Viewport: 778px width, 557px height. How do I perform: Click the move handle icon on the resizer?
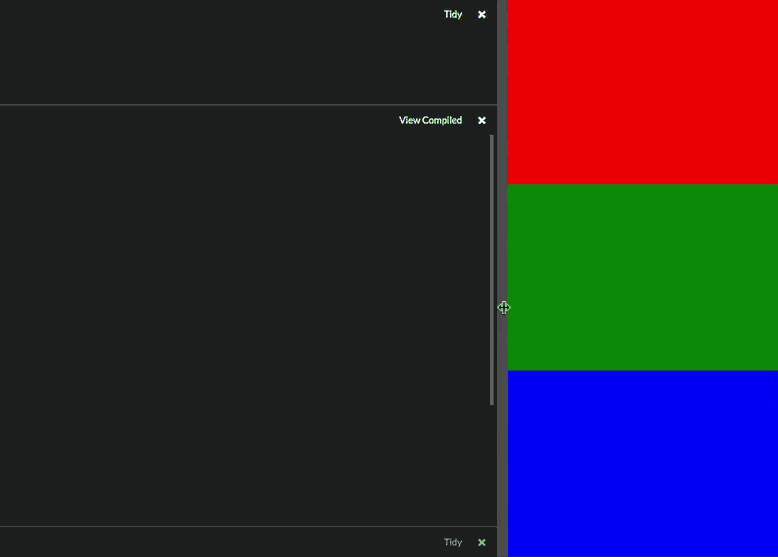(503, 308)
